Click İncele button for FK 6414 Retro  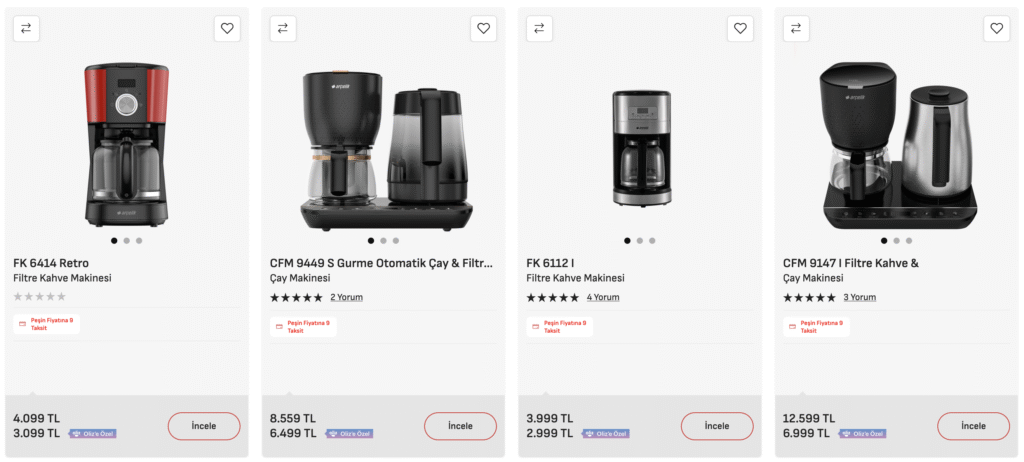(204, 426)
